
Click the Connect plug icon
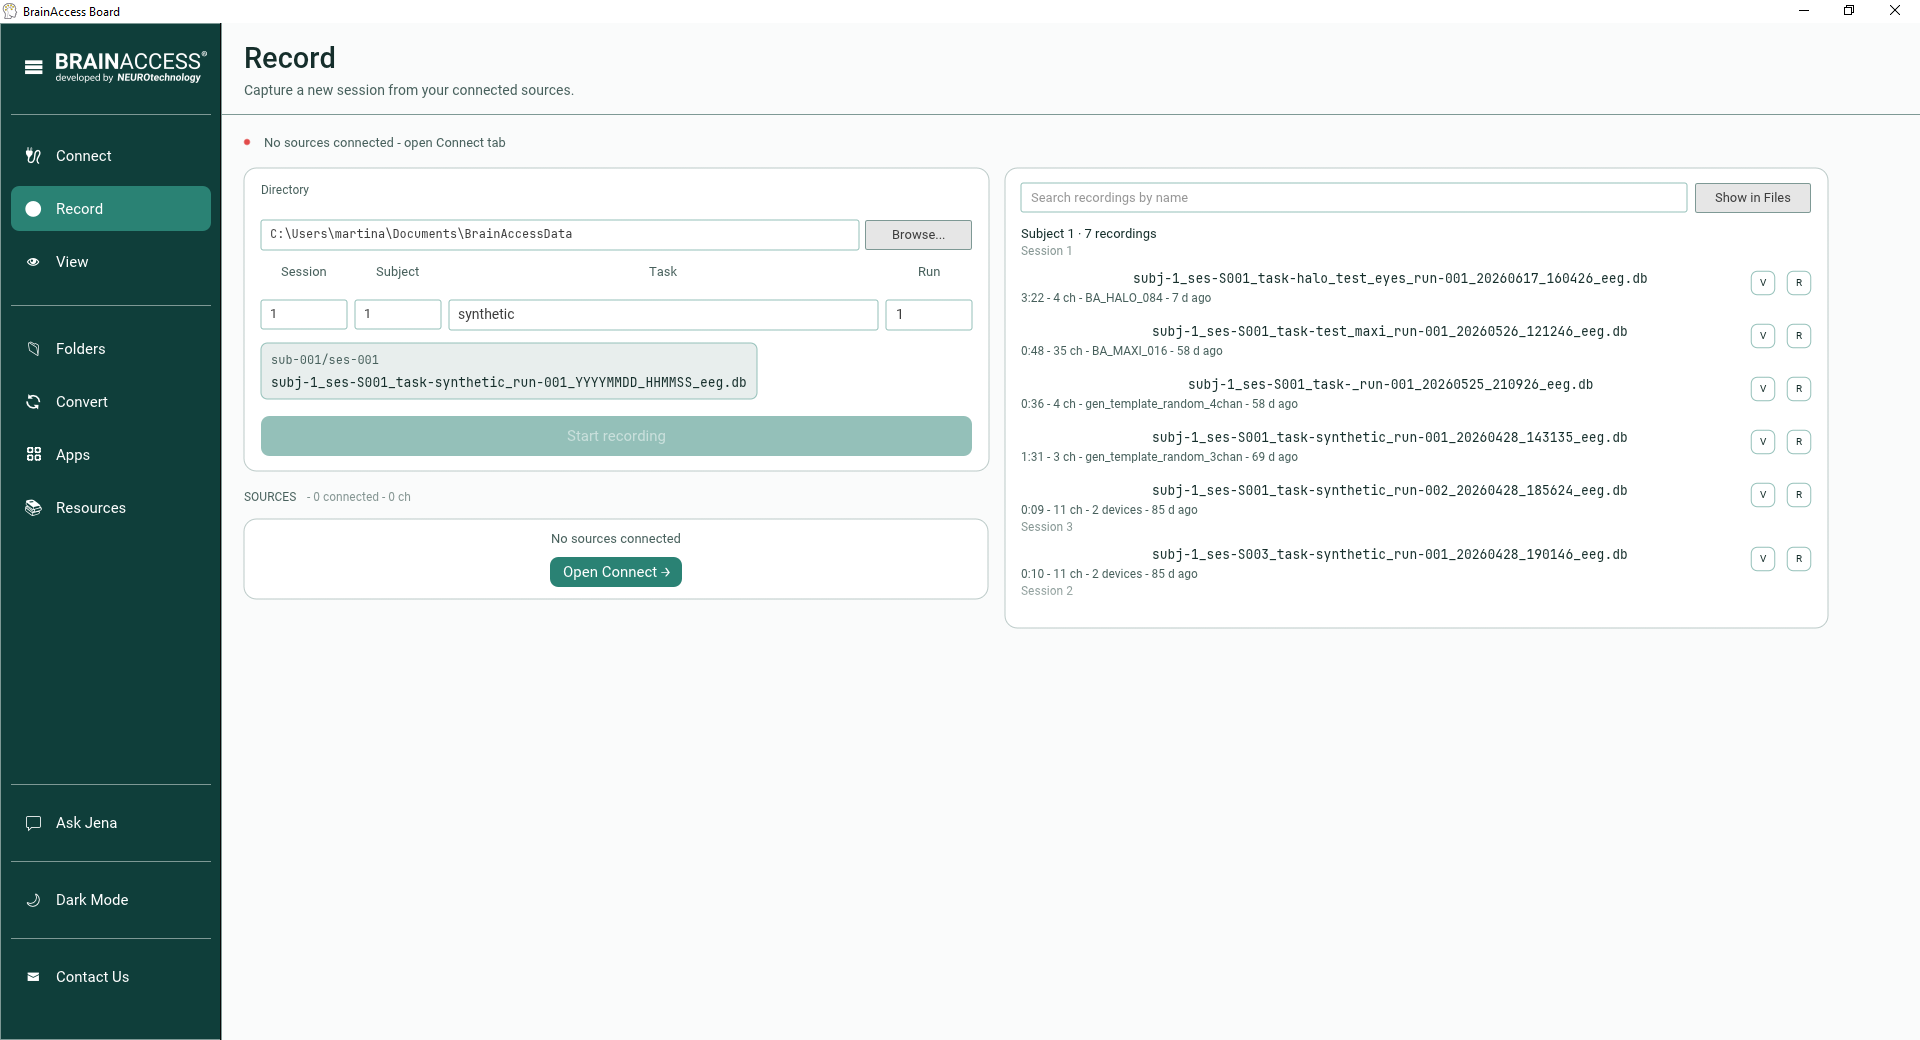click(33, 156)
